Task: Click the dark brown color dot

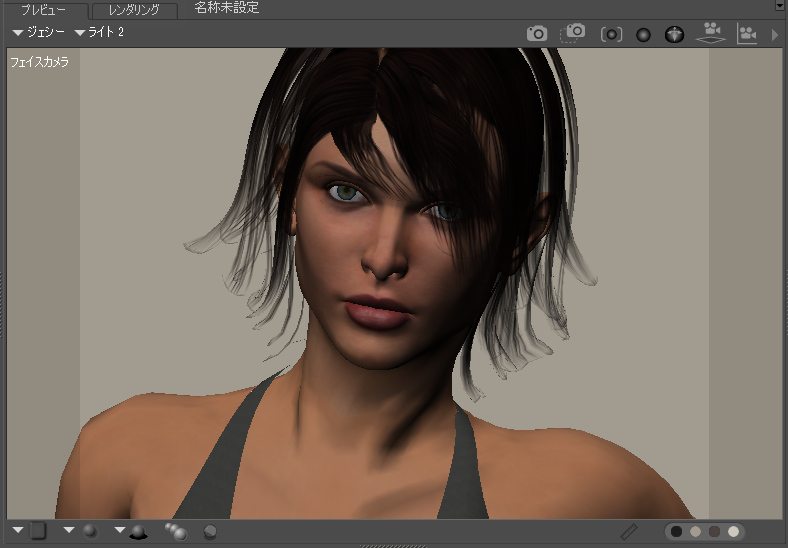Action: tap(714, 531)
